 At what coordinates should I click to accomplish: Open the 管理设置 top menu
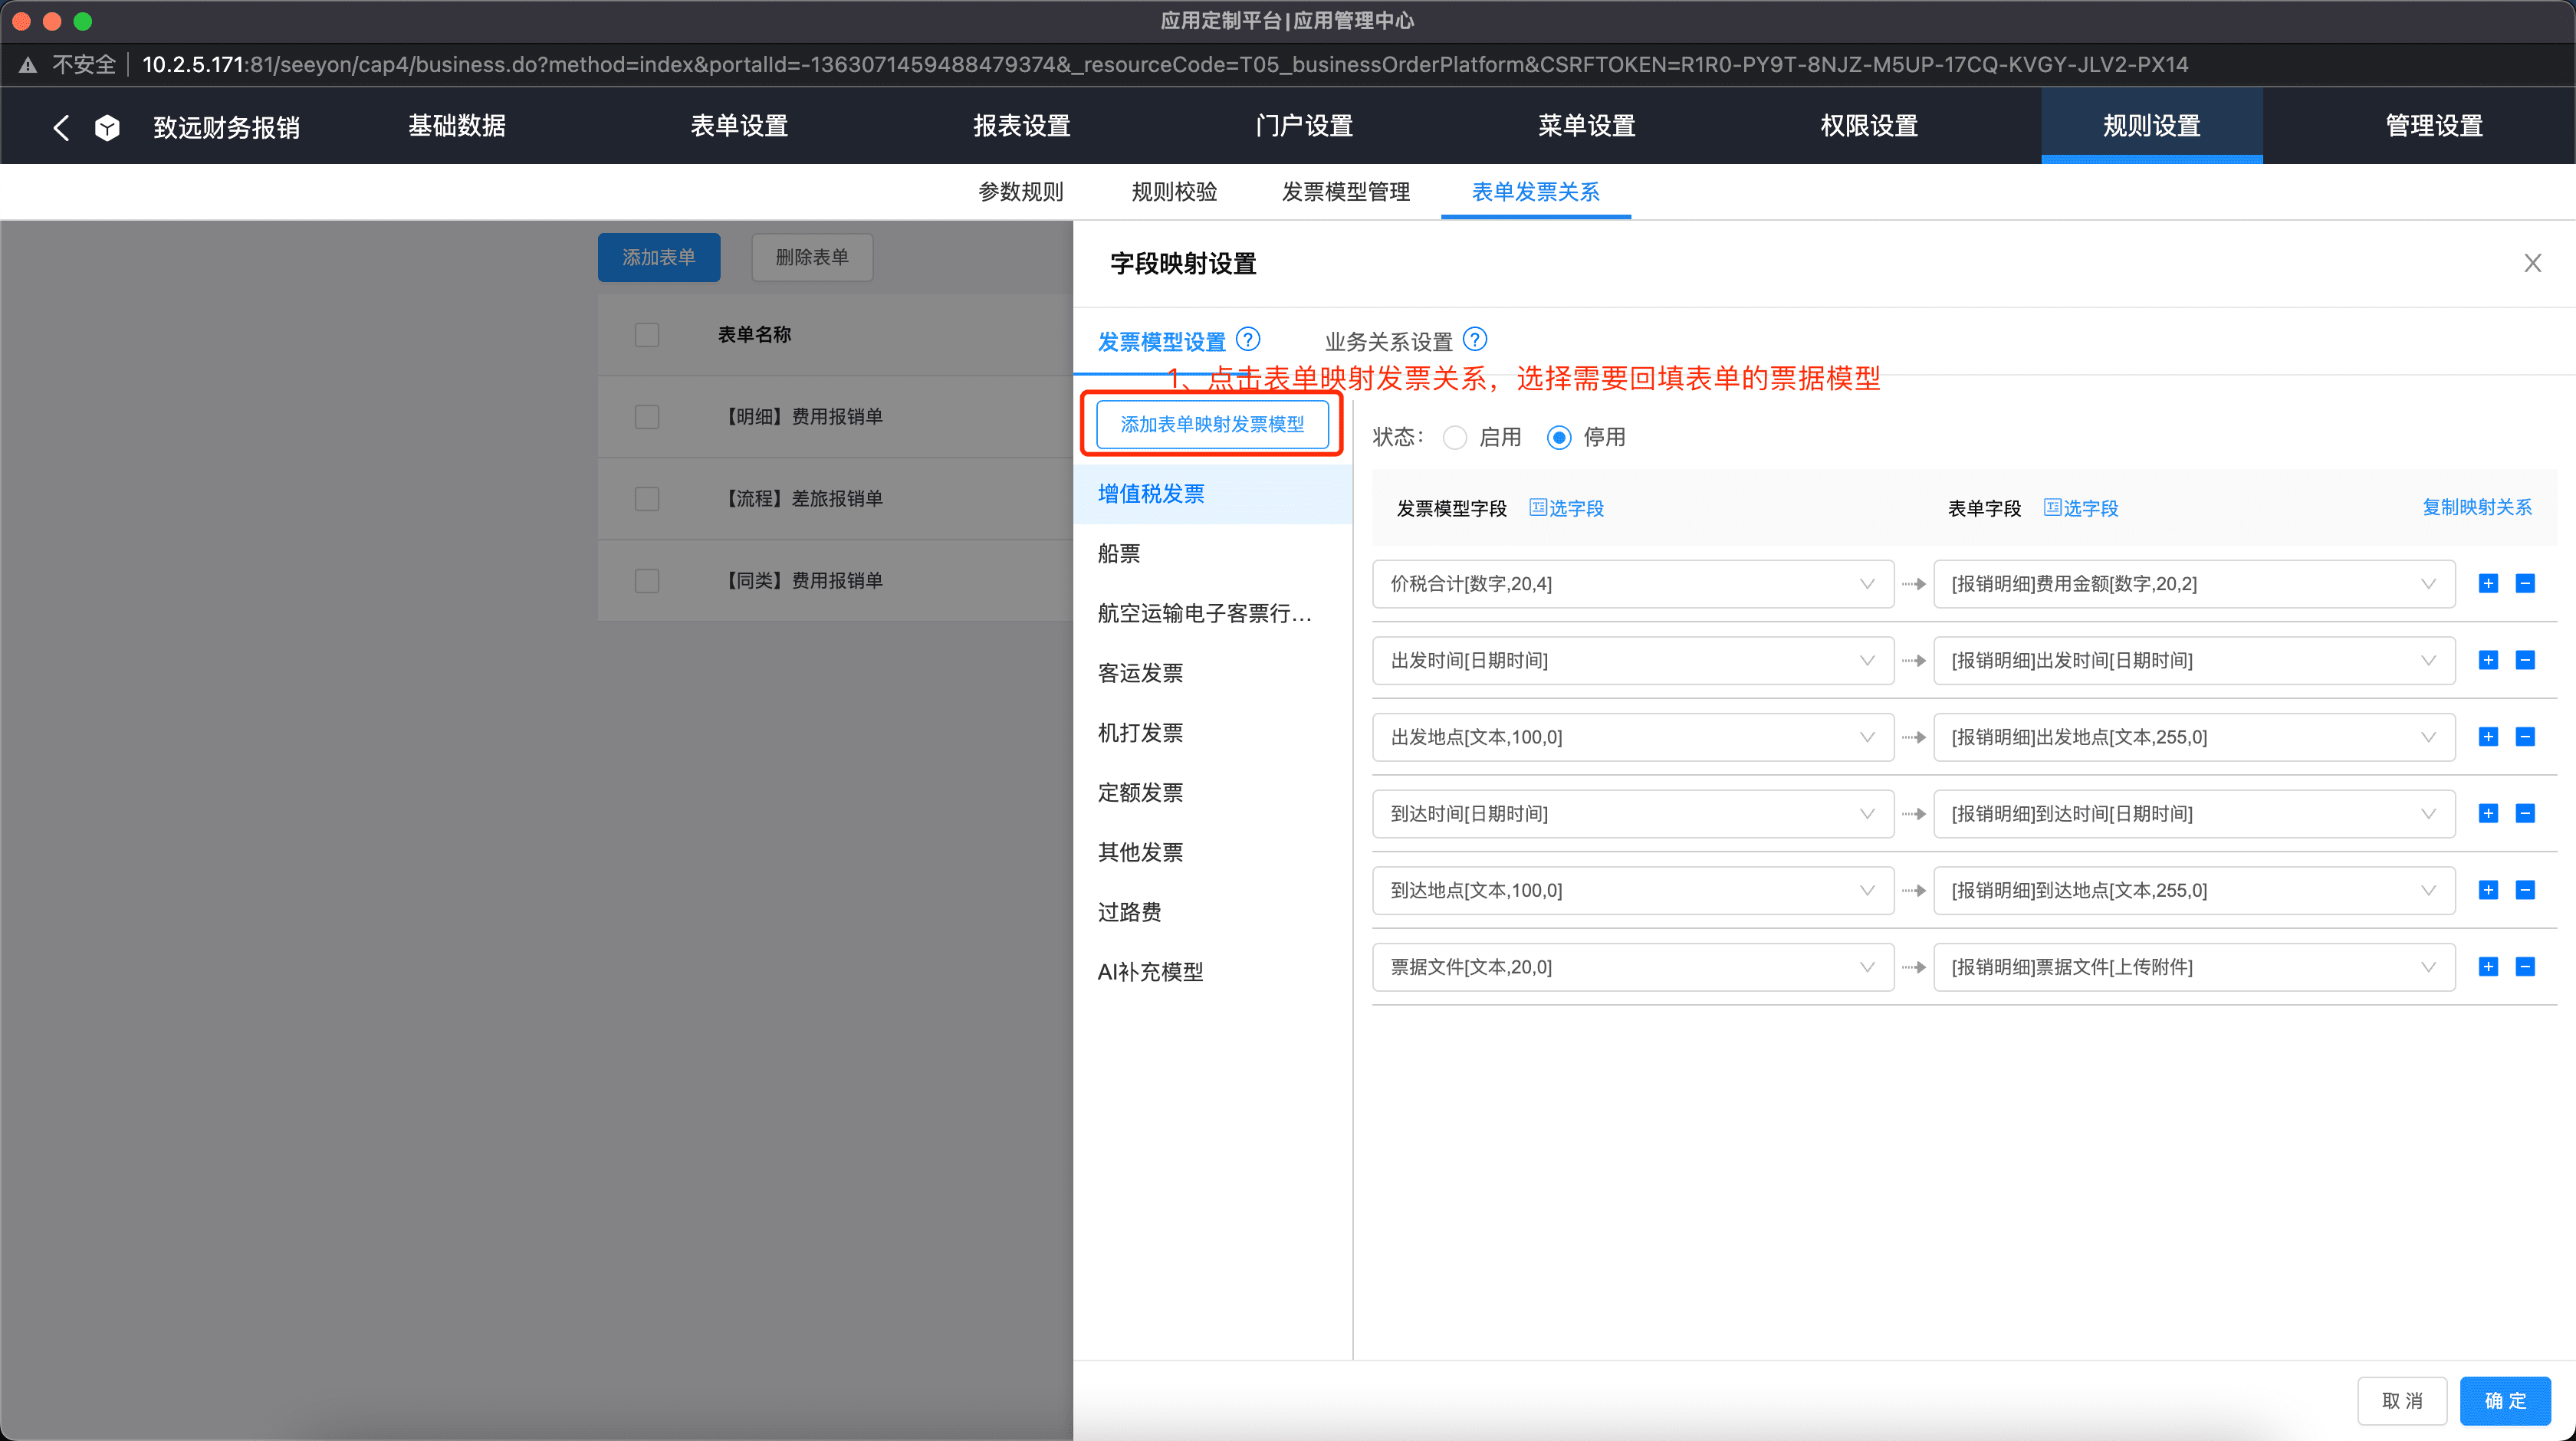tap(2434, 126)
